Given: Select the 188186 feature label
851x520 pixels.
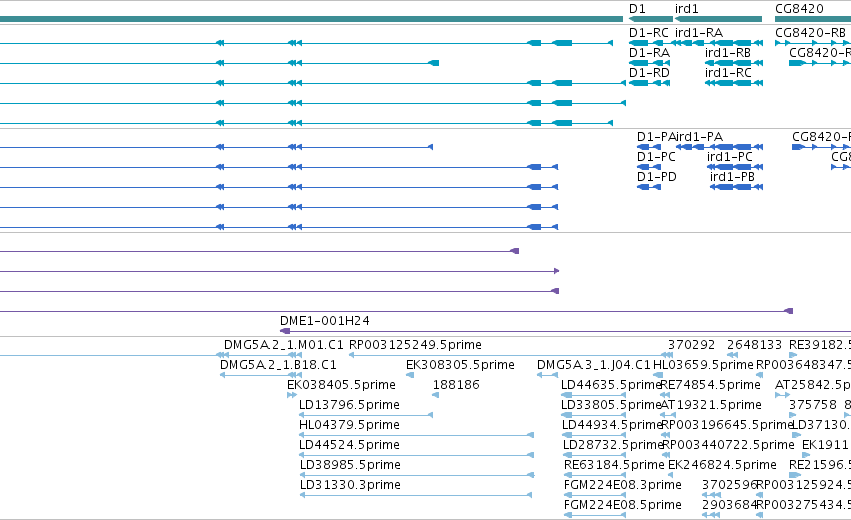Looking at the screenshot, I should (x=456, y=385).
